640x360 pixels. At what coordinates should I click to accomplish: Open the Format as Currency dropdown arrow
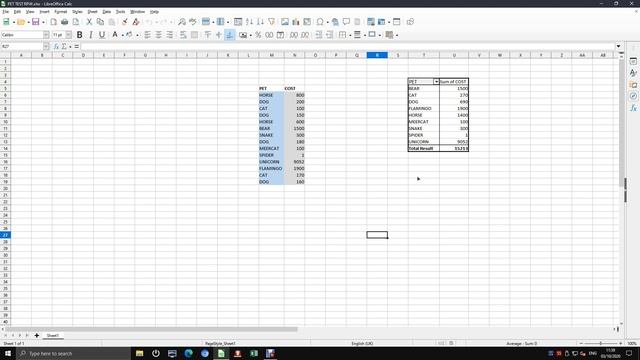click(x=251, y=35)
